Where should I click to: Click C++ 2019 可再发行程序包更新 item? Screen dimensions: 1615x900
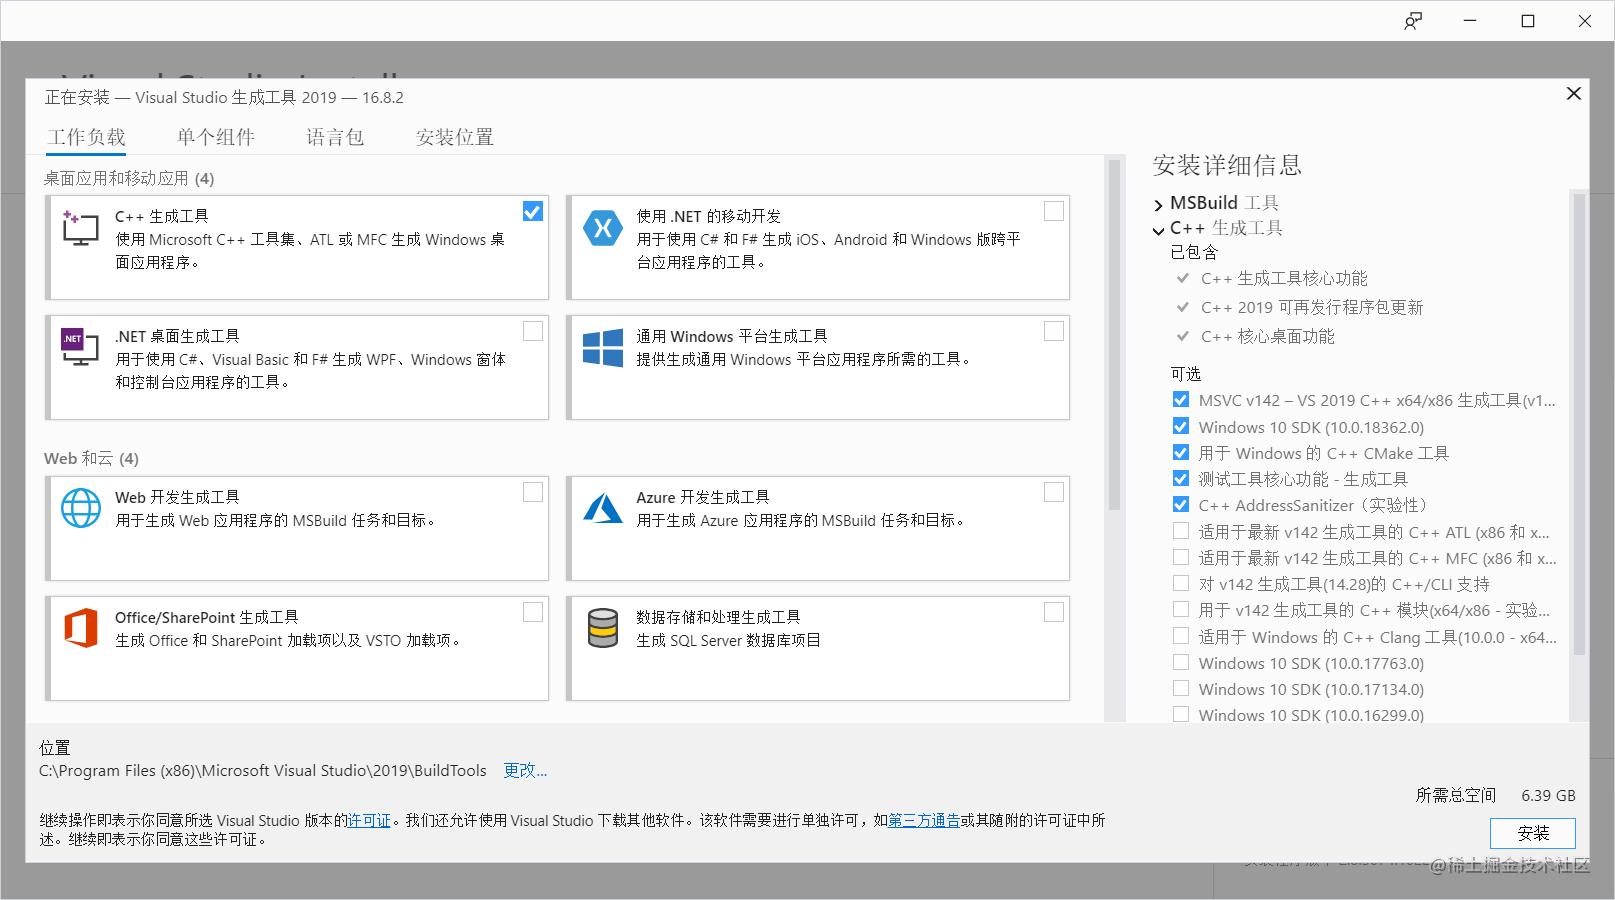(1312, 308)
